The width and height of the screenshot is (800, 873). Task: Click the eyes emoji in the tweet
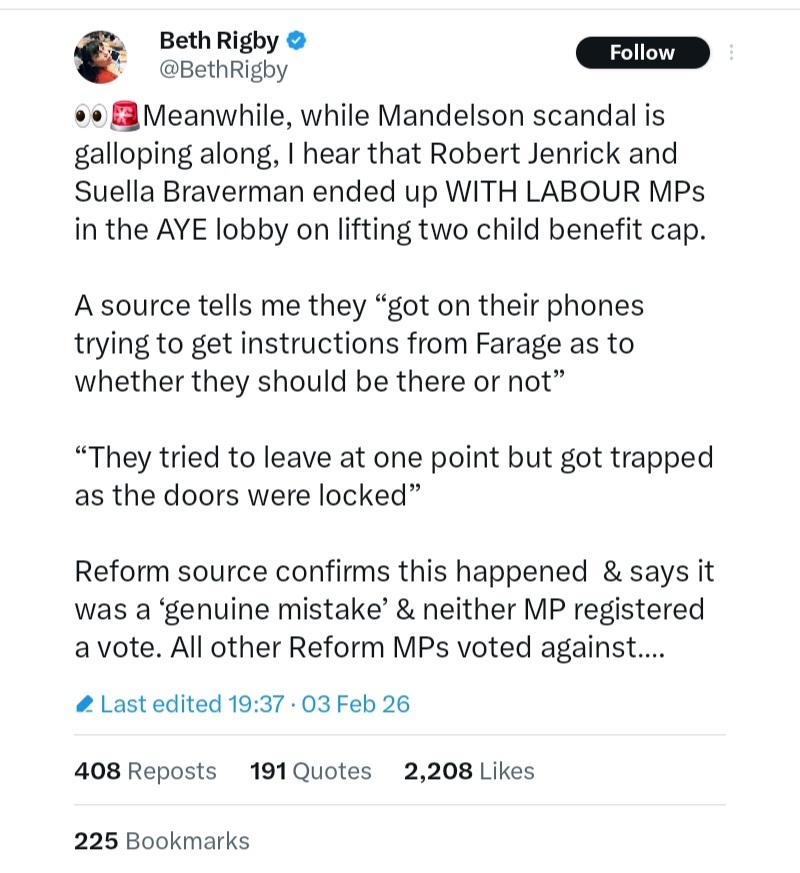pyautogui.click(x=89, y=117)
